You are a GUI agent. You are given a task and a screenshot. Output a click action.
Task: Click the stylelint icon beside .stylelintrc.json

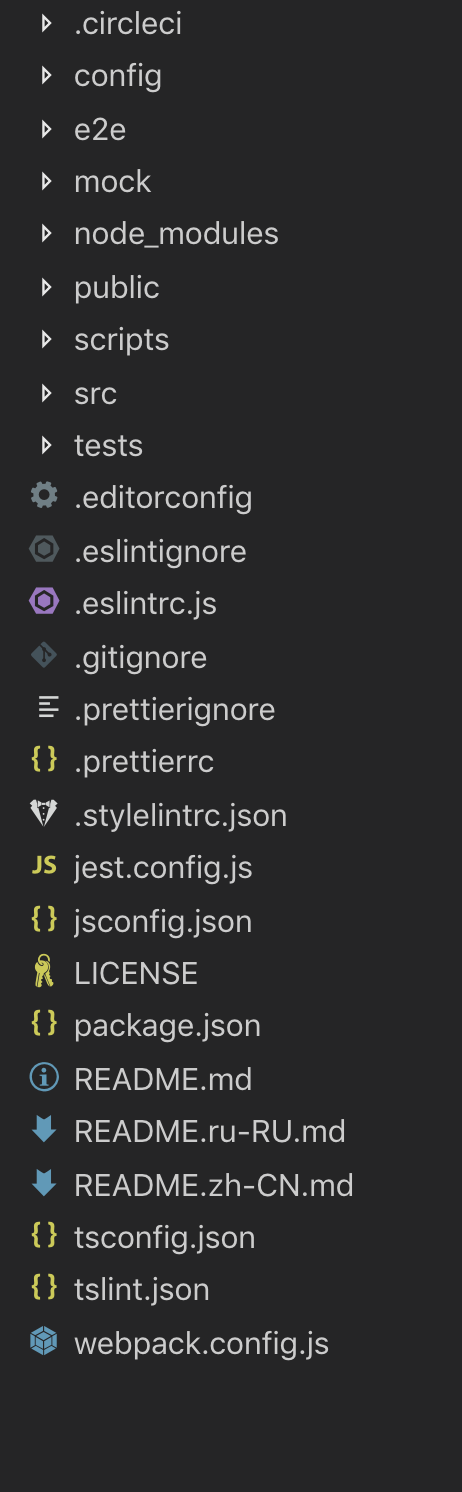pos(44,814)
